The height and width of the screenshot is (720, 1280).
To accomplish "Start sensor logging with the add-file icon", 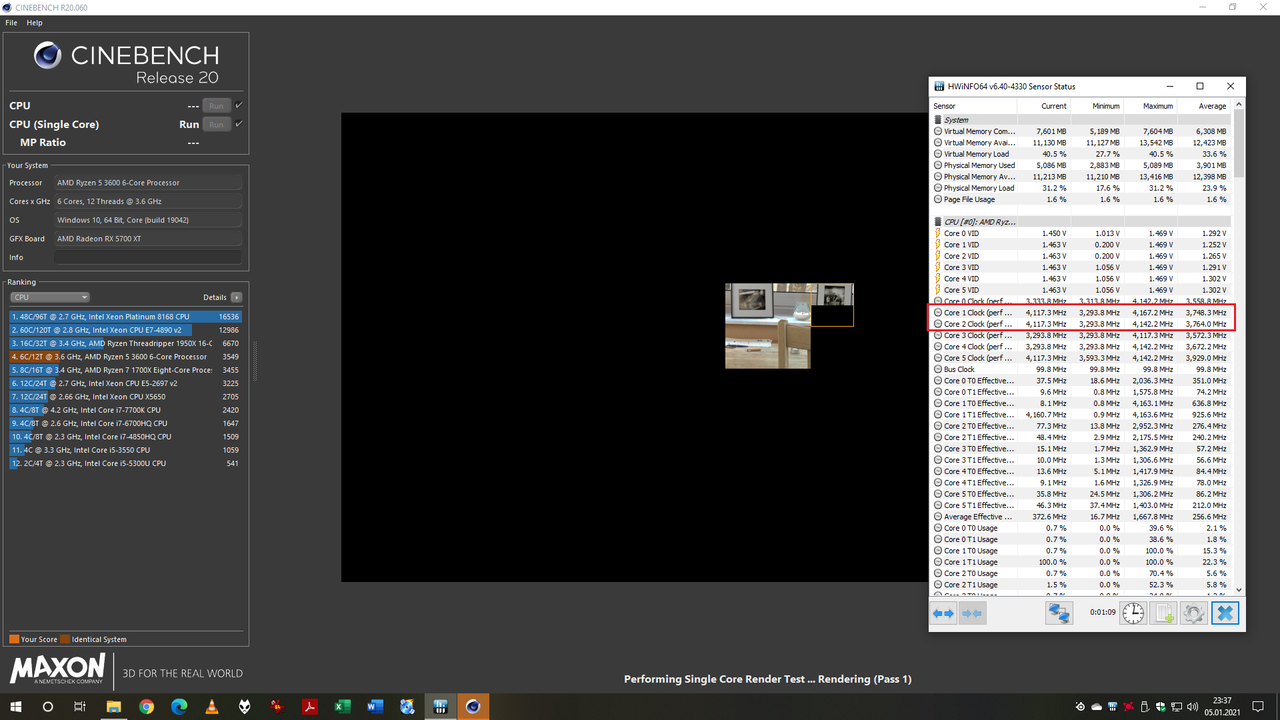I will click(x=1163, y=613).
